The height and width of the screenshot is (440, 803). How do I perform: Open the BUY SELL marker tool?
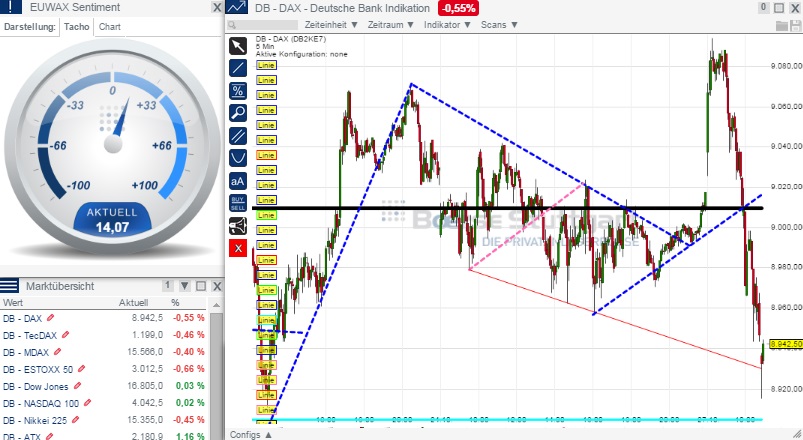[238, 203]
